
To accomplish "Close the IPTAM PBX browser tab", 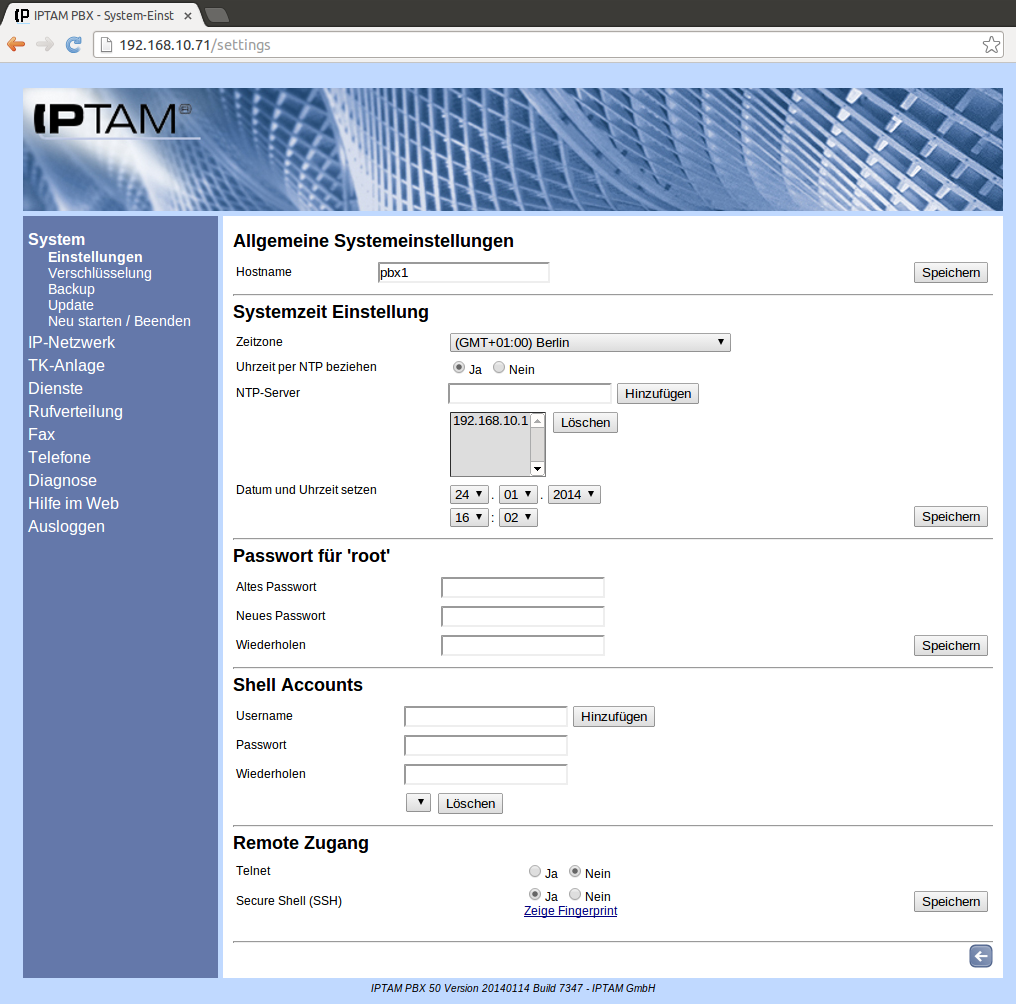I will (x=187, y=16).
